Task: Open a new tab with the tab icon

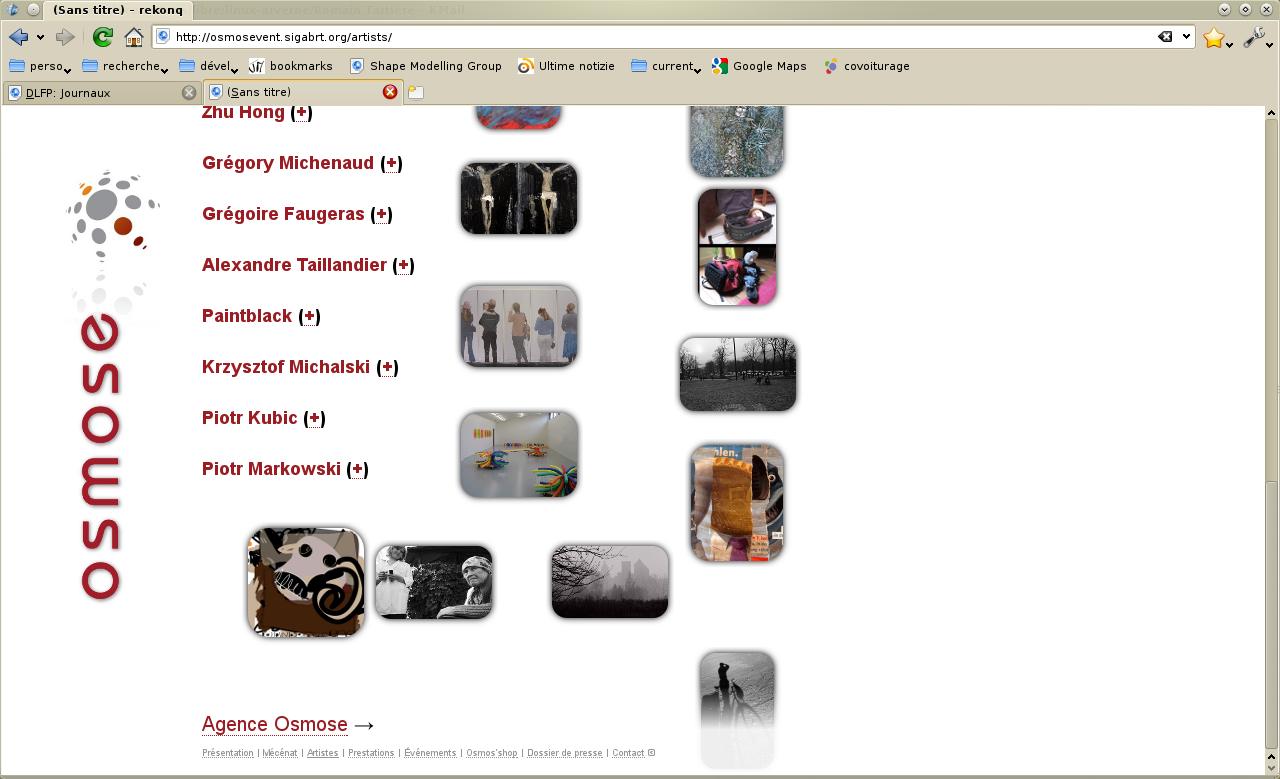Action: [x=416, y=92]
